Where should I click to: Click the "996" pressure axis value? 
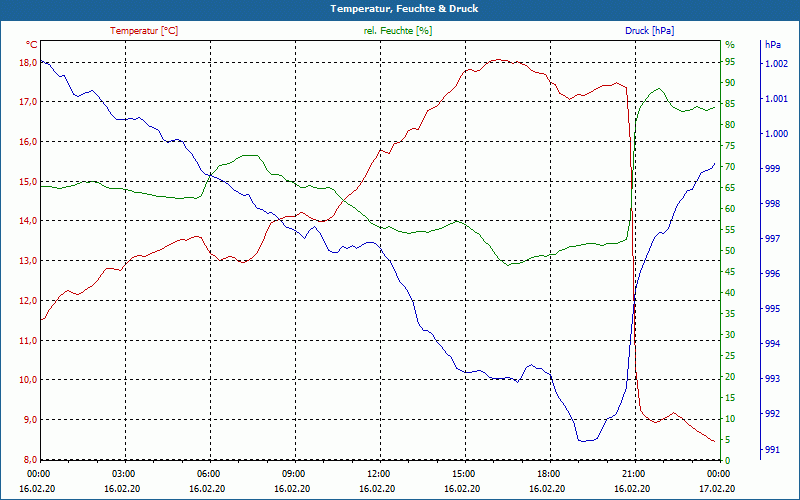click(772, 274)
